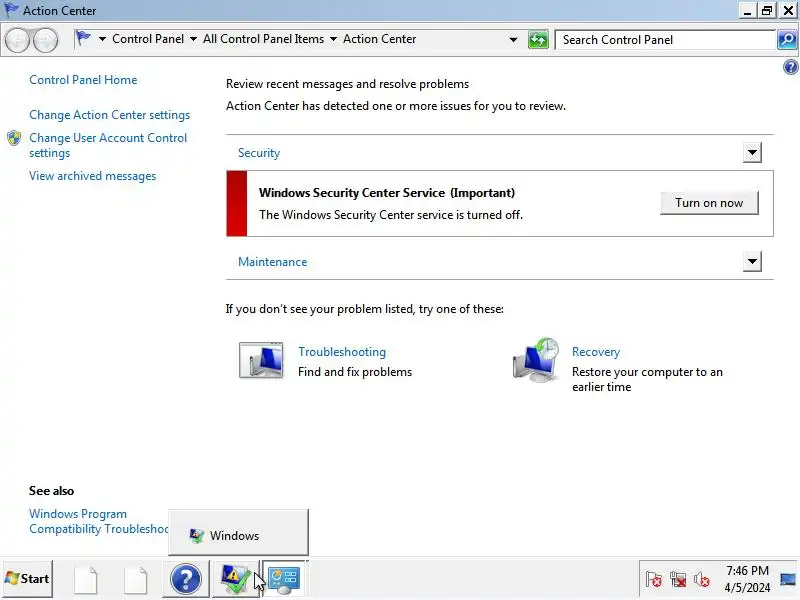Viewport: 800px width, 600px height.
Task: Click the Security section heading
Action: click(x=259, y=153)
